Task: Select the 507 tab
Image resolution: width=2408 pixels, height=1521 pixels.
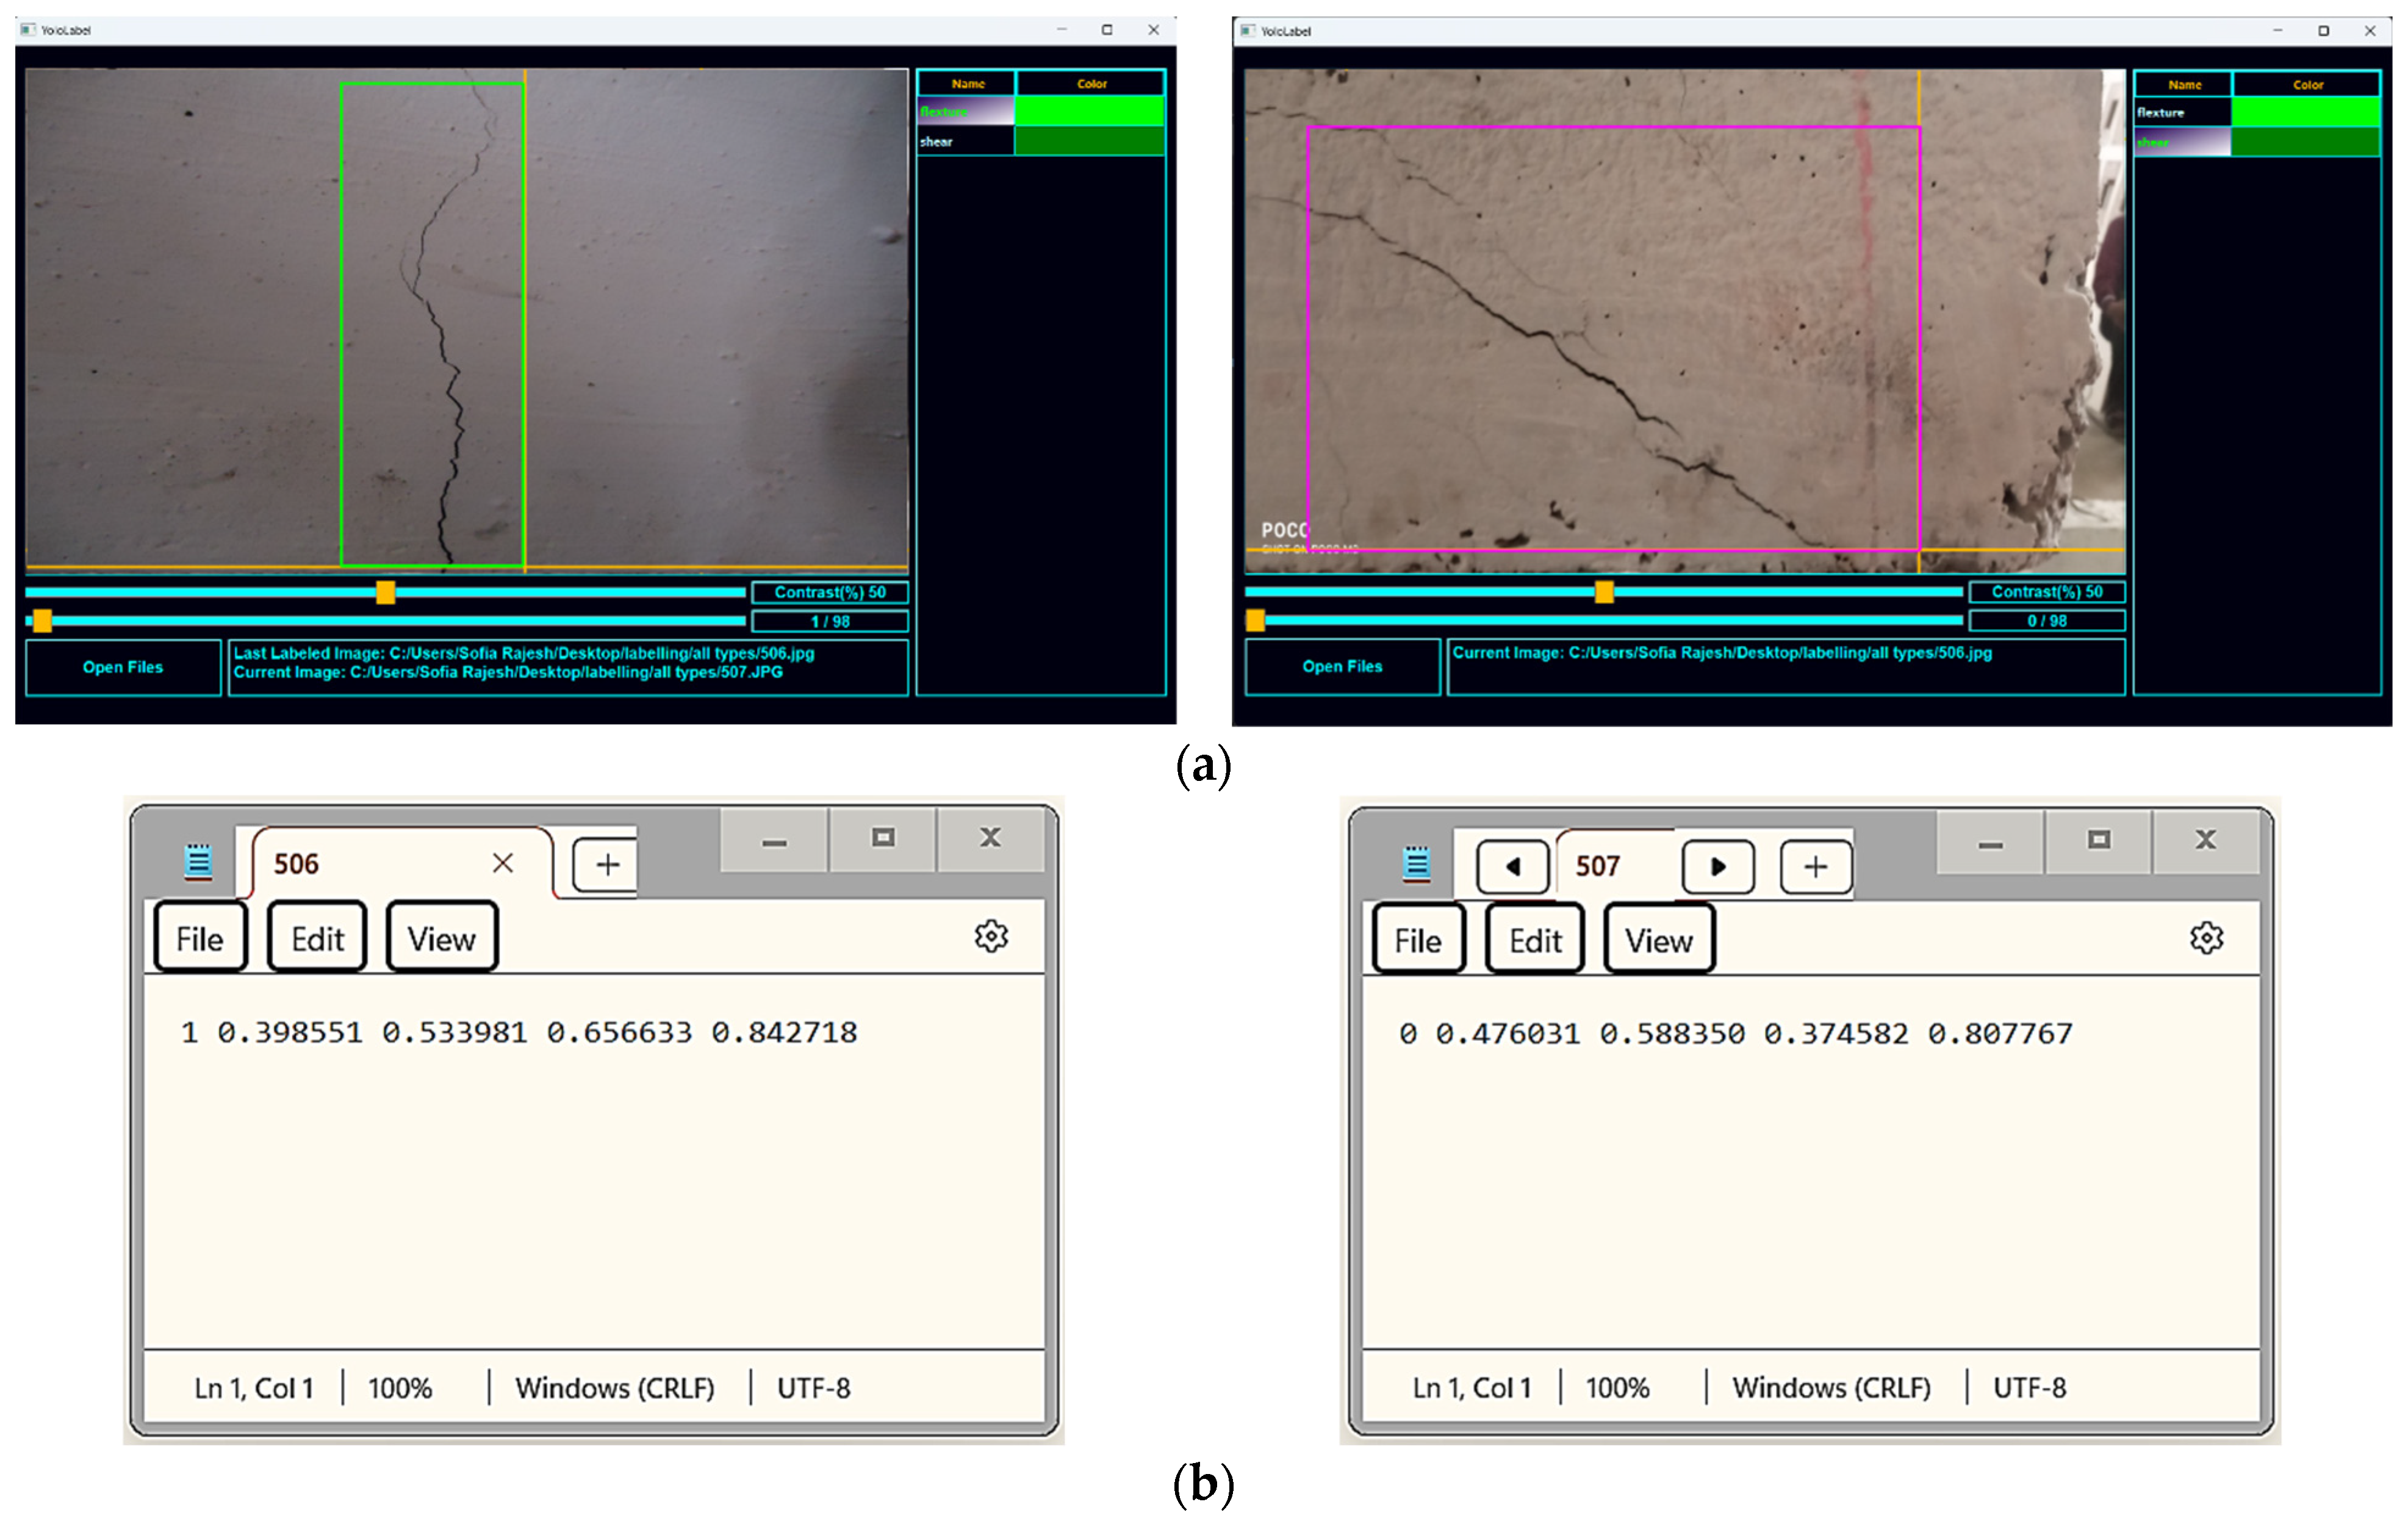Action: coord(1597,866)
